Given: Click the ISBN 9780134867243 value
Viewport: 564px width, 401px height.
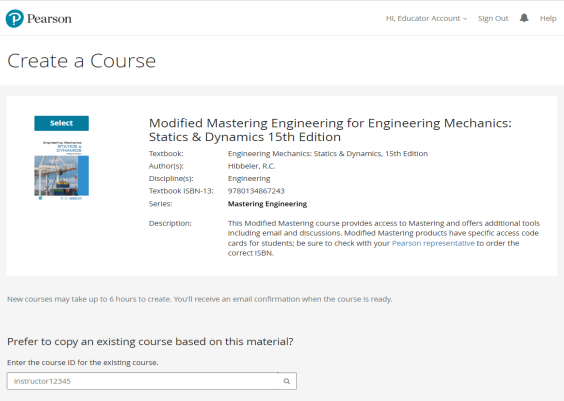Looking at the screenshot, I should coord(256,191).
